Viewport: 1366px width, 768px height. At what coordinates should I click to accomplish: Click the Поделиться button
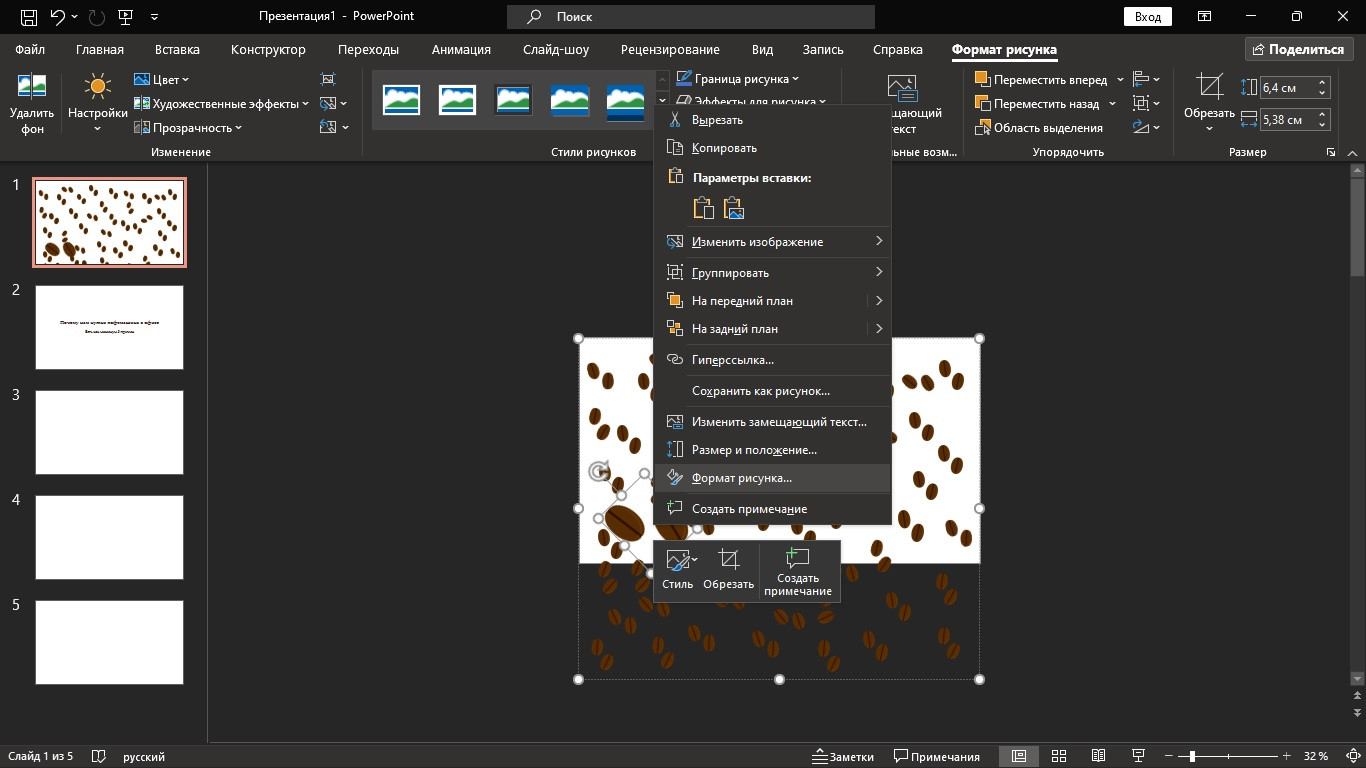(1297, 49)
